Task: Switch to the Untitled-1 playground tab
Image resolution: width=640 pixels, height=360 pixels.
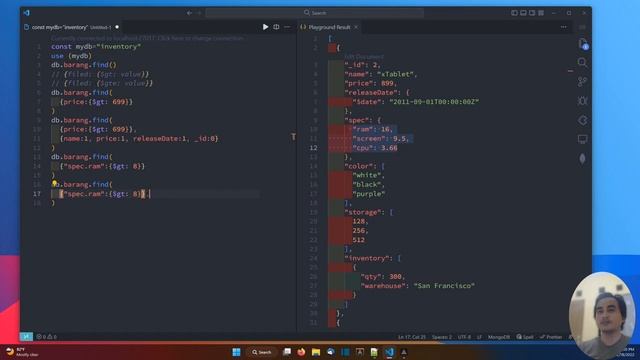Action: pos(71,27)
